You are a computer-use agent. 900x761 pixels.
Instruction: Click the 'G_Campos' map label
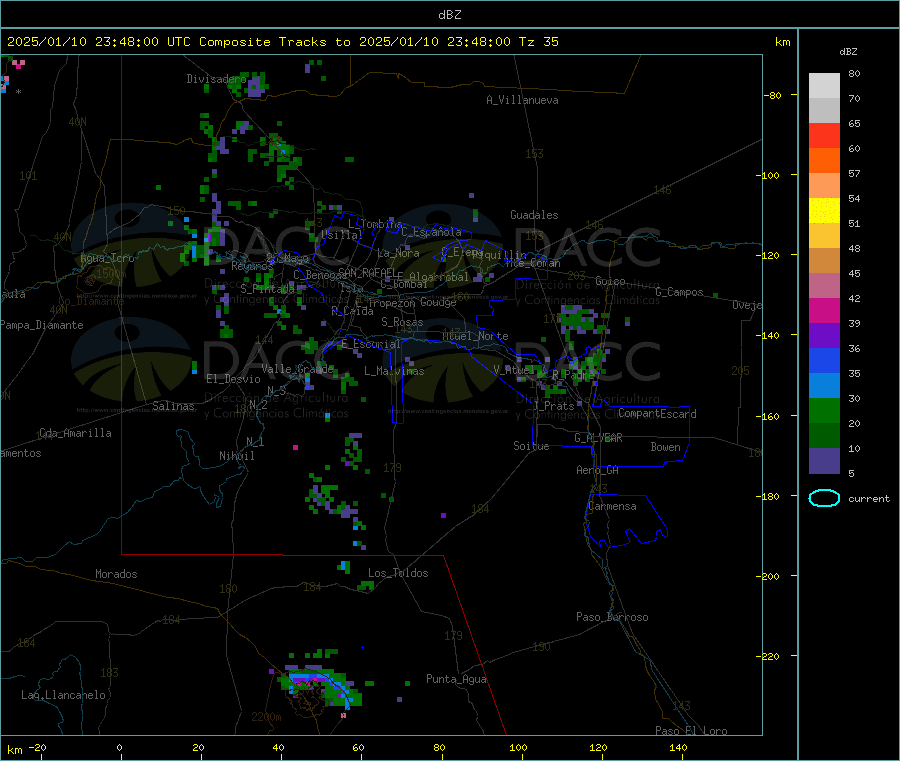click(x=680, y=292)
